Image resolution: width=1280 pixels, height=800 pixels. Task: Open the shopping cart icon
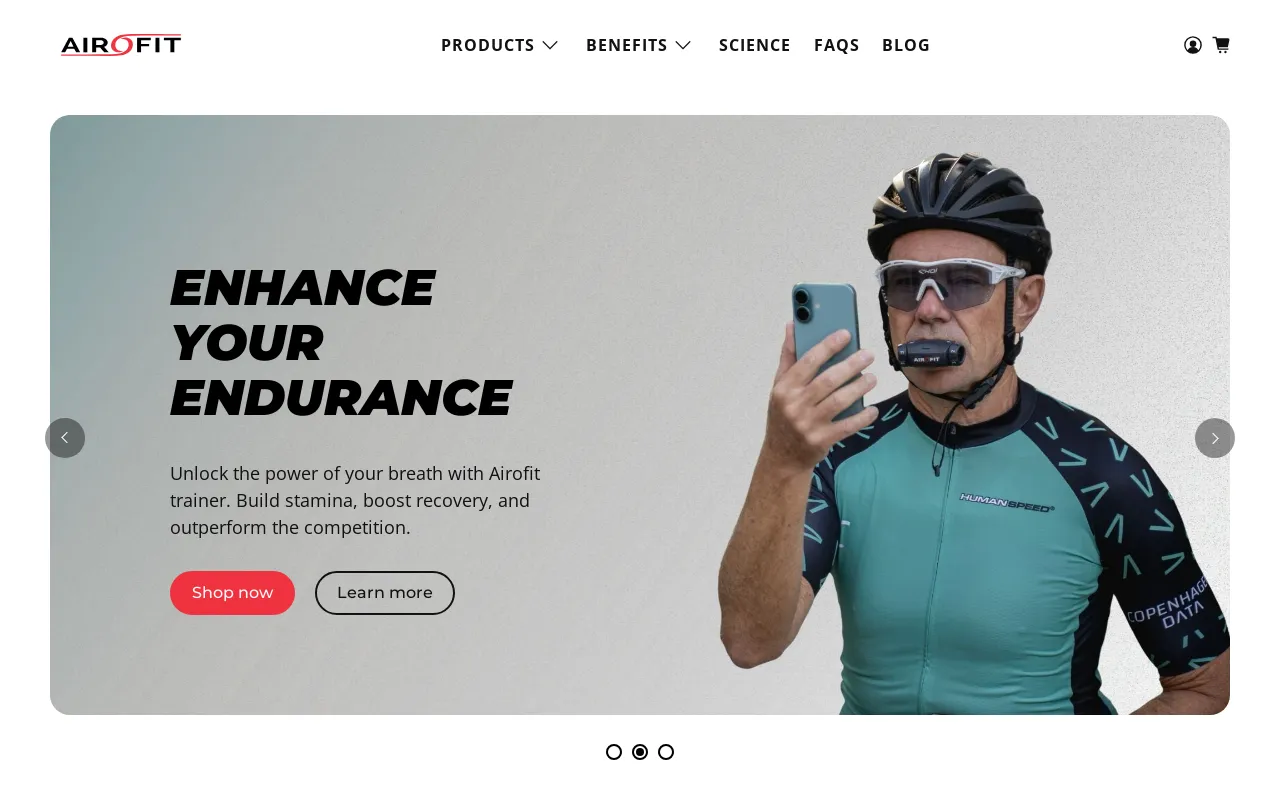[1221, 45]
